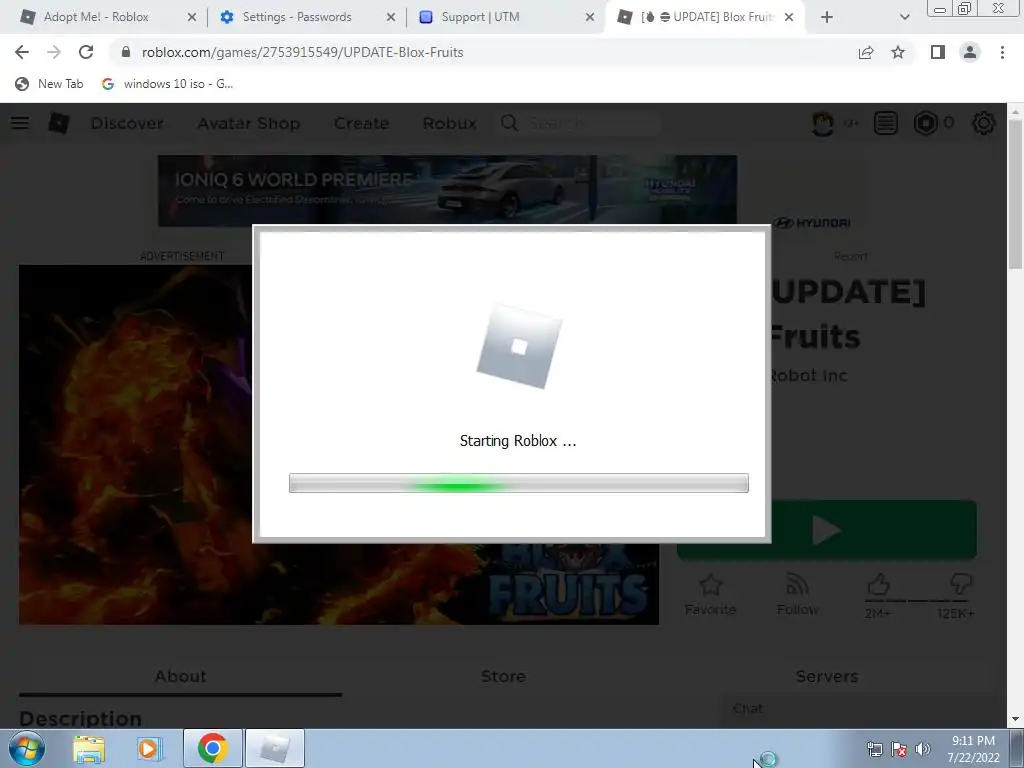Open the Roblox hamburger menu
This screenshot has width=1024, height=768.
[20, 123]
